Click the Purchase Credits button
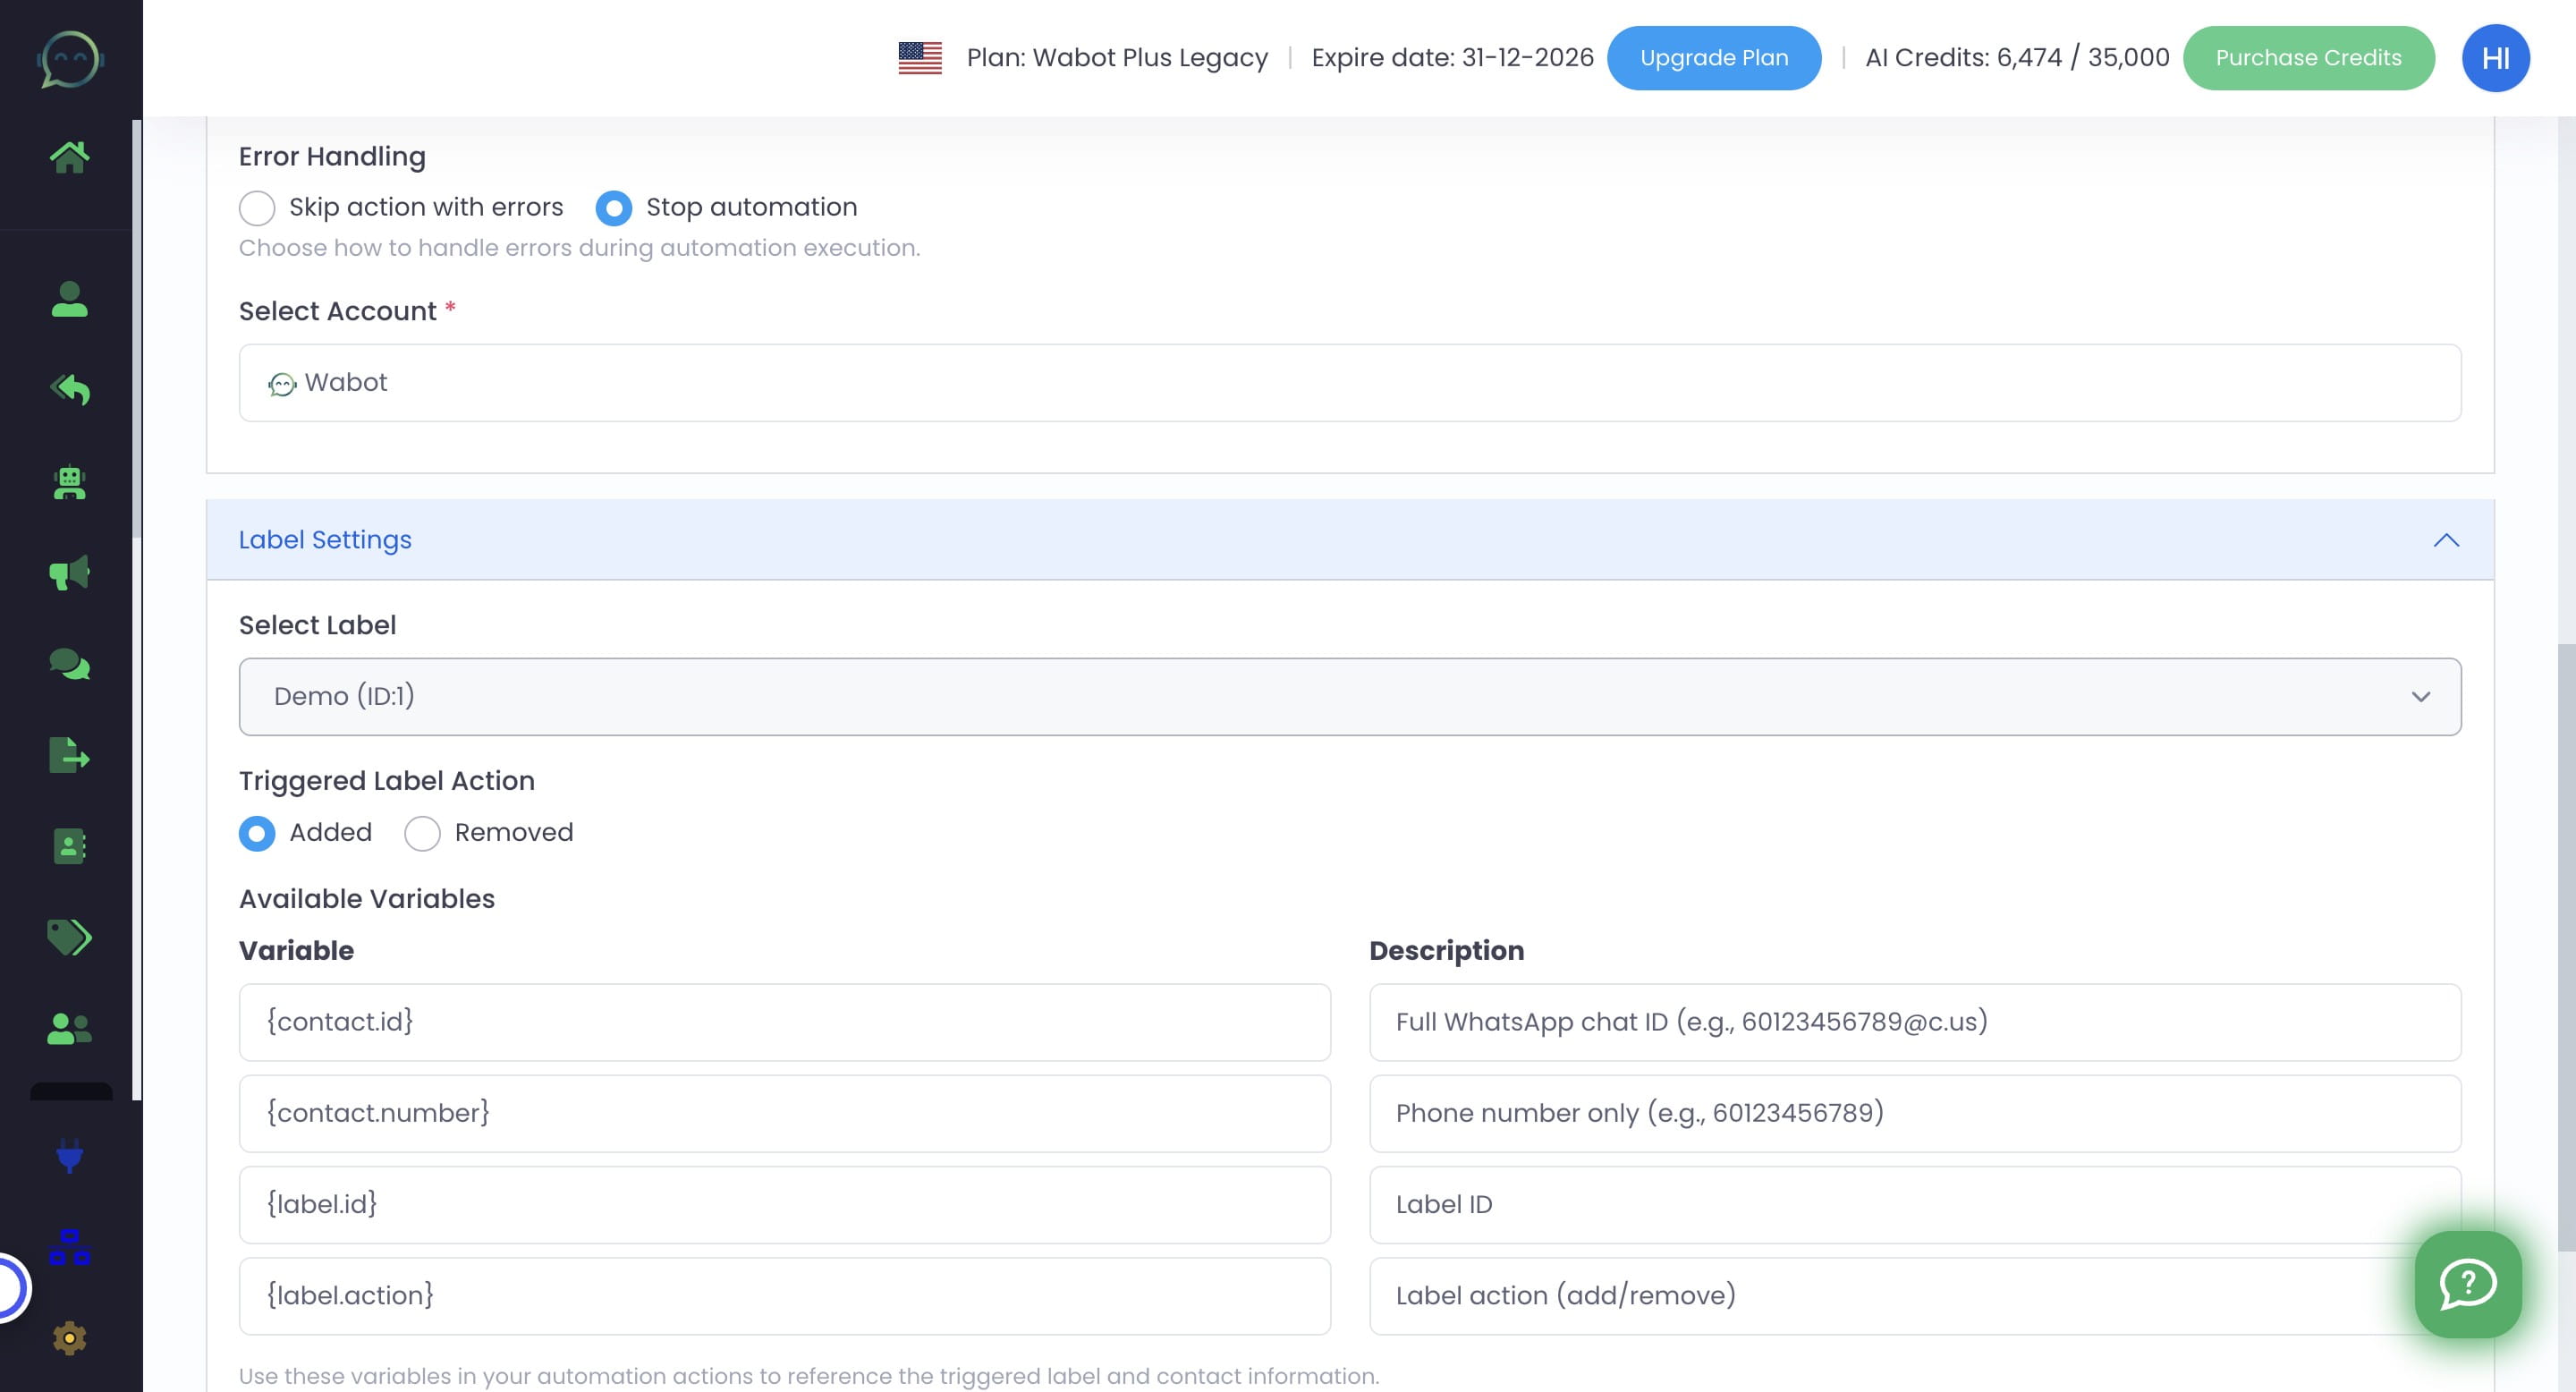 pyautogui.click(x=2308, y=57)
